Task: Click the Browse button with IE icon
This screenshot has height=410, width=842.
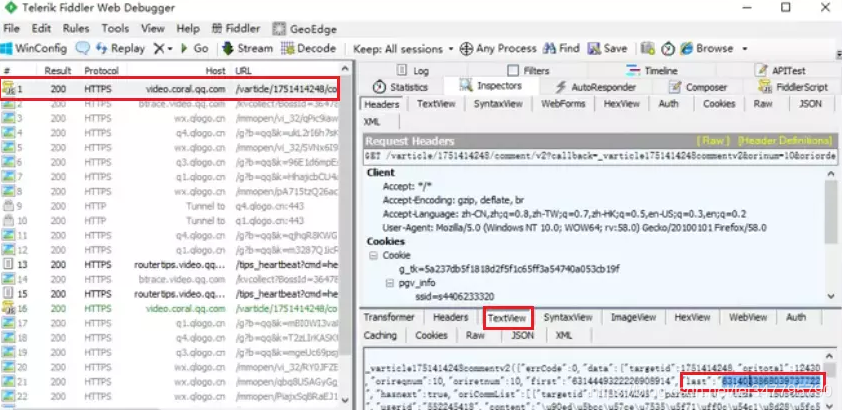Action: [706, 48]
